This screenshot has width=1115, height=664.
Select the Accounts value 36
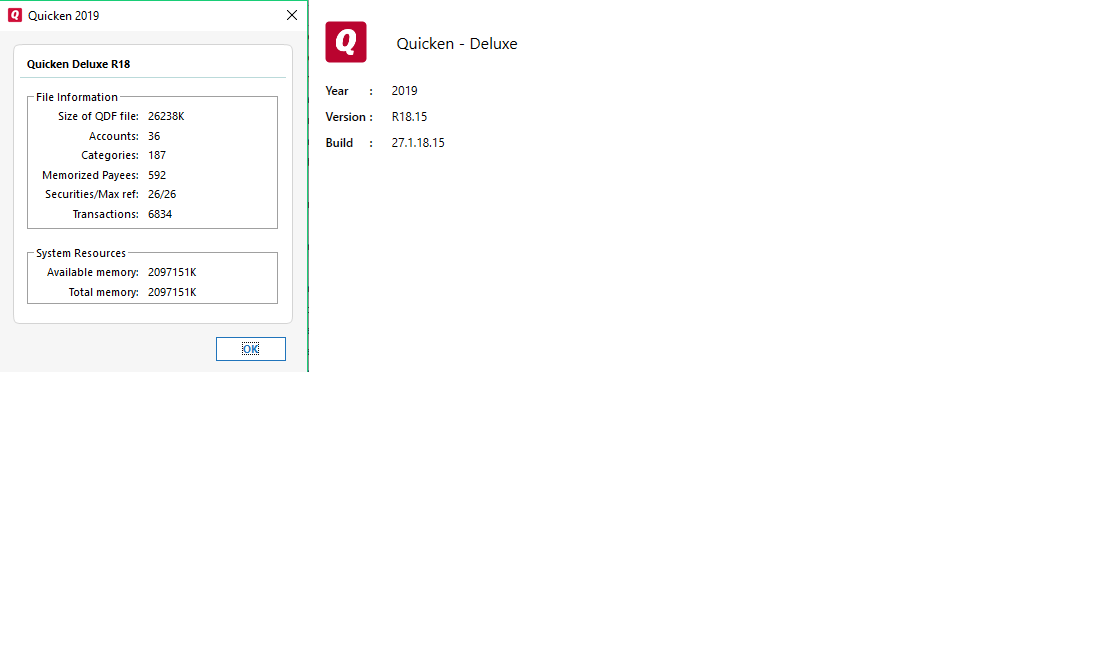click(154, 136)
